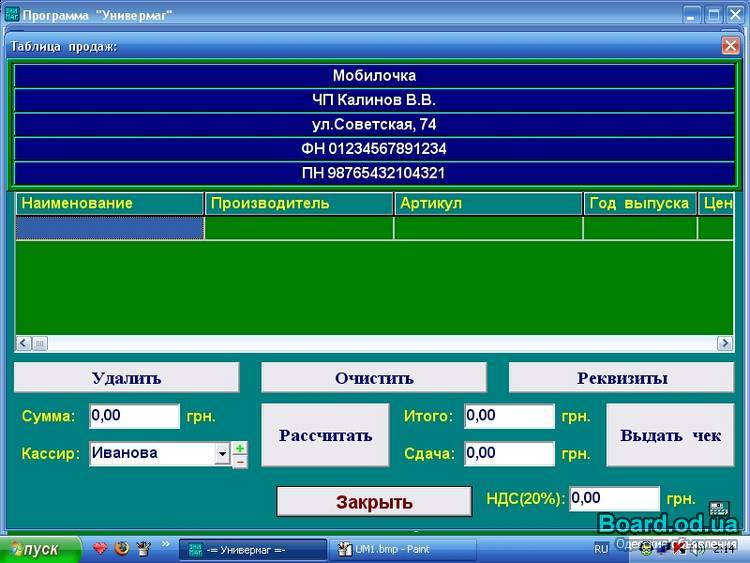This screenshot has height=563, width=750.
Task: Click the Реквизиты button
Action: pos(622,378)
